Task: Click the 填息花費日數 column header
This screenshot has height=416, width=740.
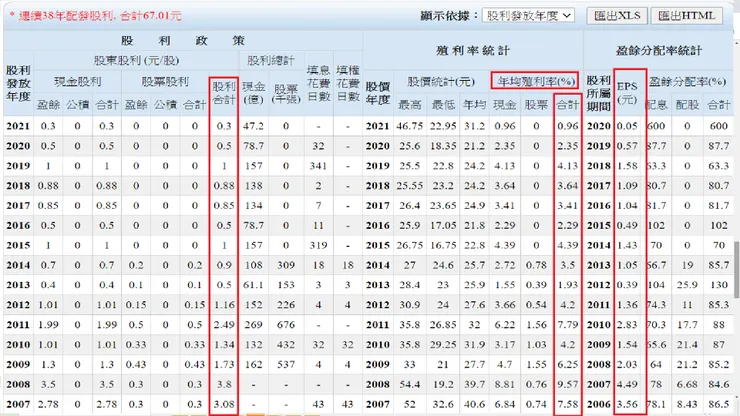Action: (318, 83)
